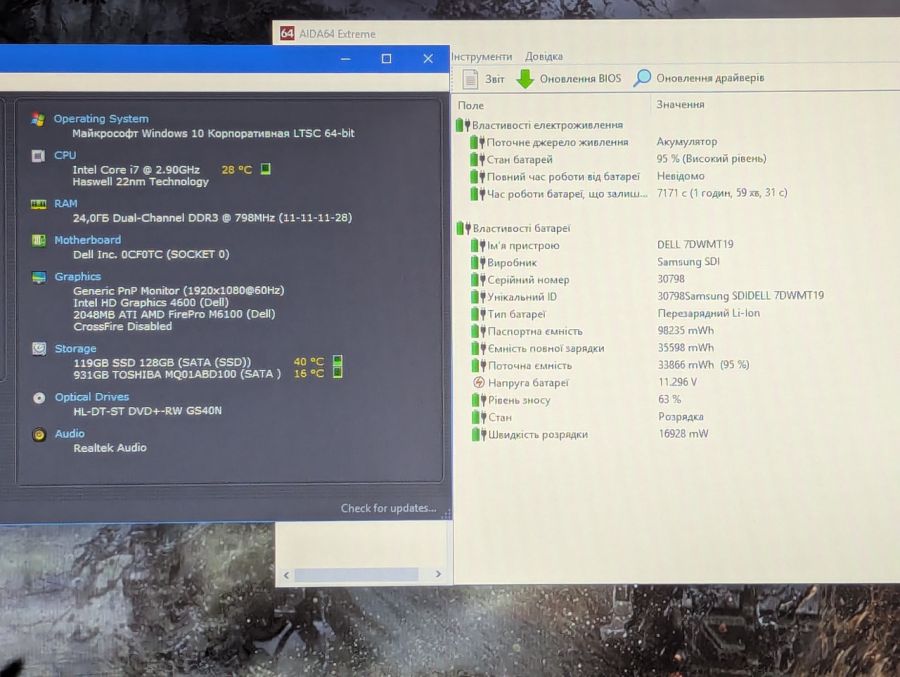Open the Storage section link
900x677 pixels.
click(75, 349)
